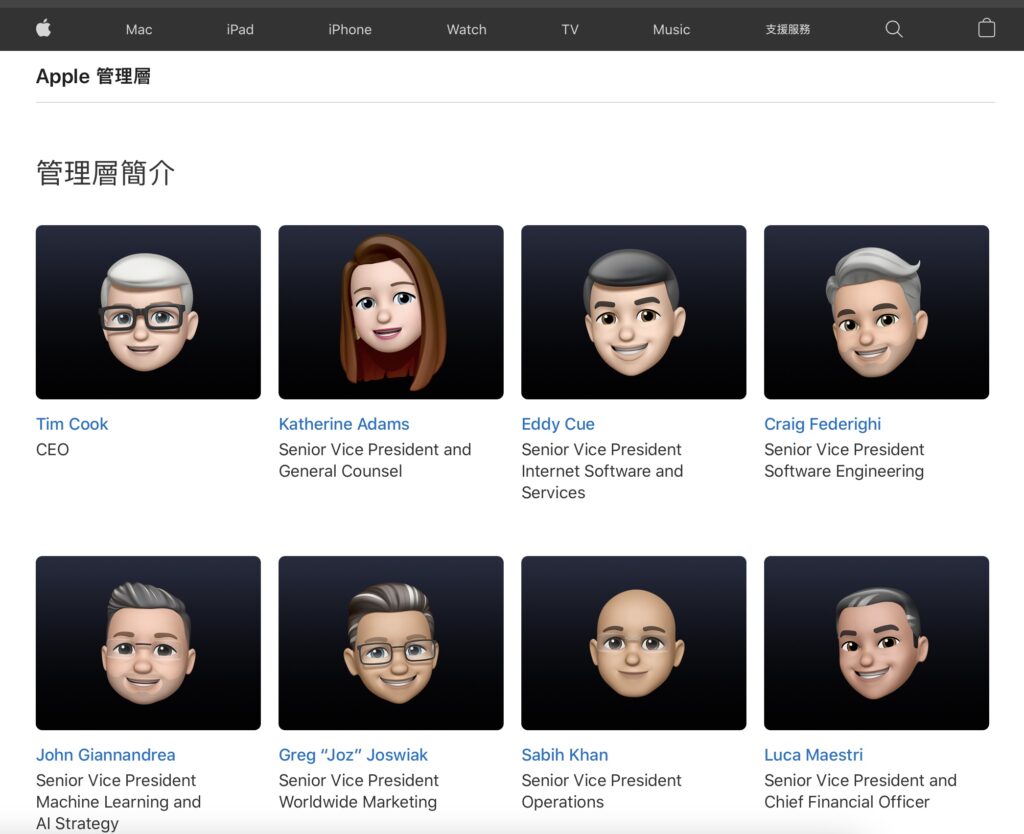
Task: Open the shopping bag icon
Action: (x=986, y=28)
